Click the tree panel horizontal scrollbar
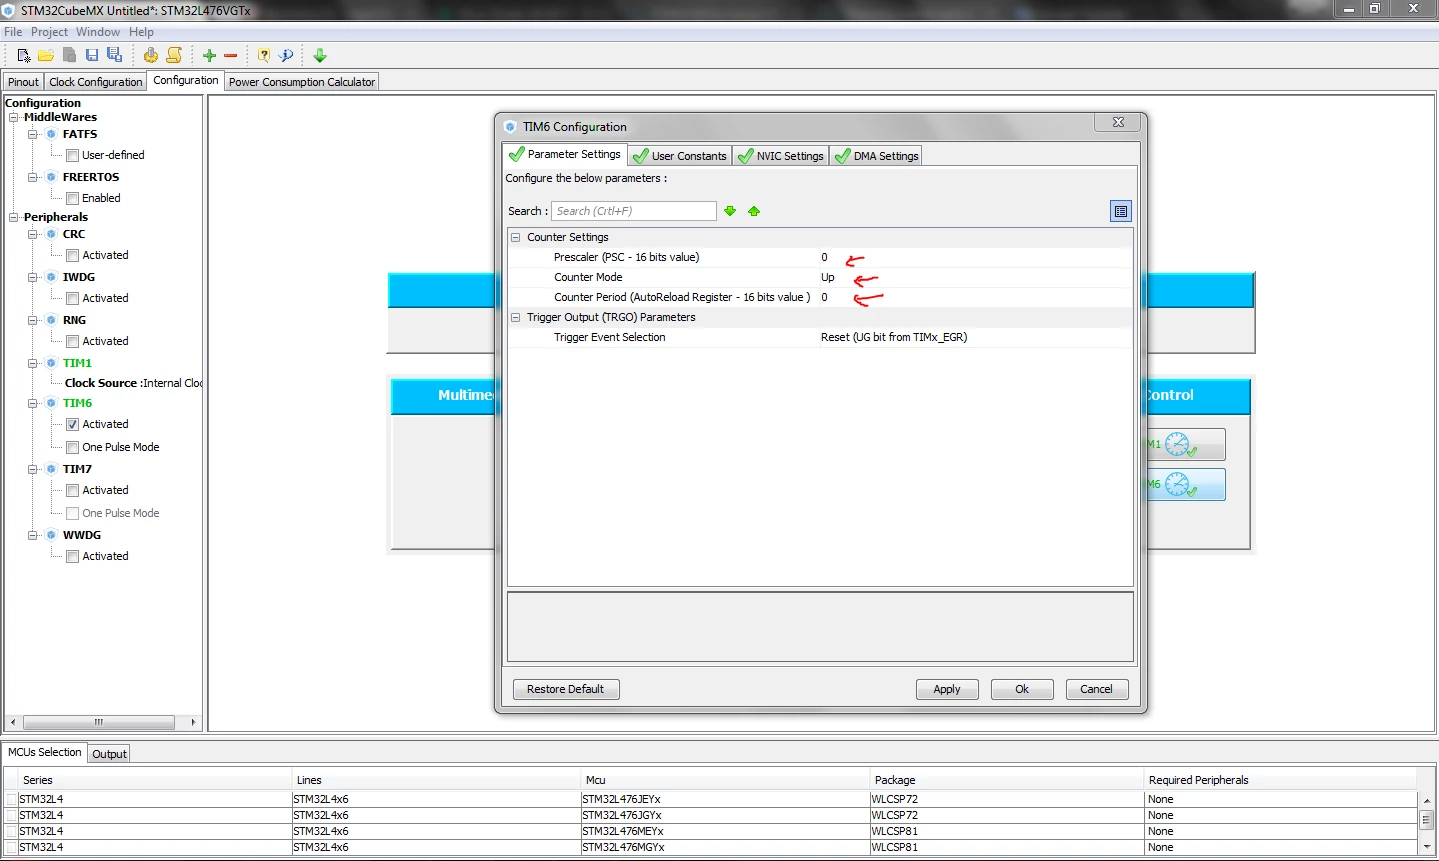 tap(99, 722)
